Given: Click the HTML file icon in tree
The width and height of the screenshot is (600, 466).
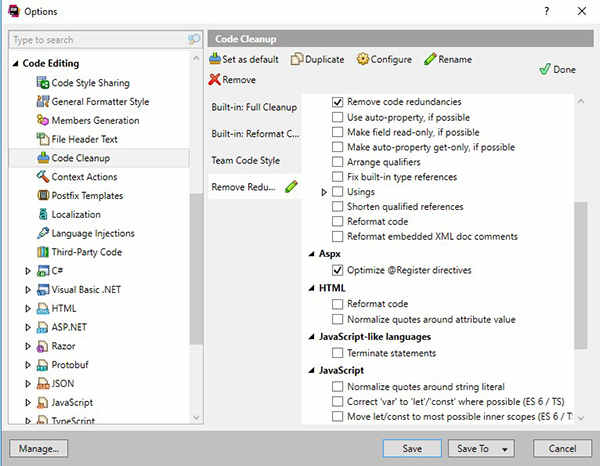Looking at the screenshot, I should click(43, 308).
